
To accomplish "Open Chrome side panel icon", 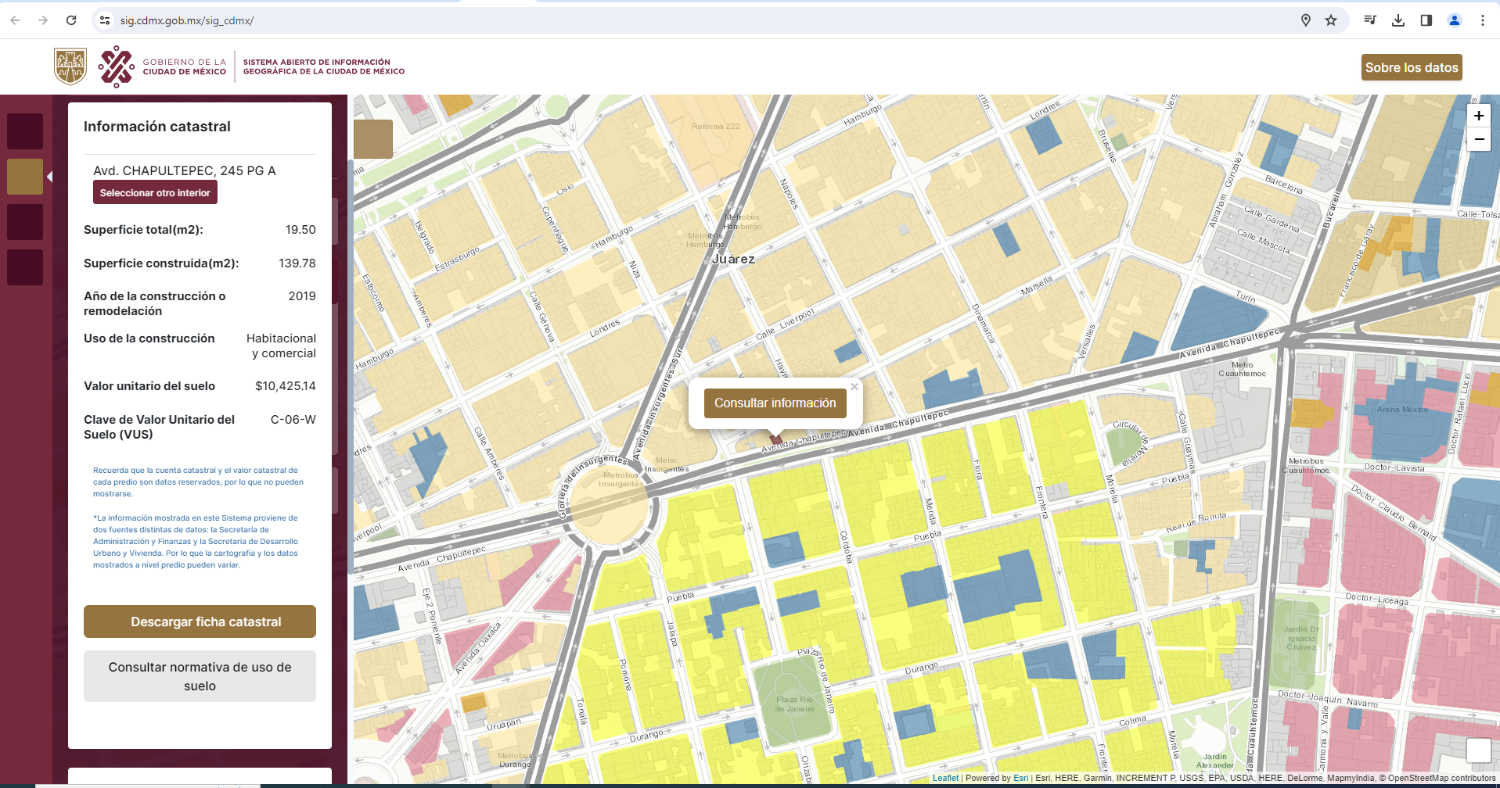I will point(1426,20).
